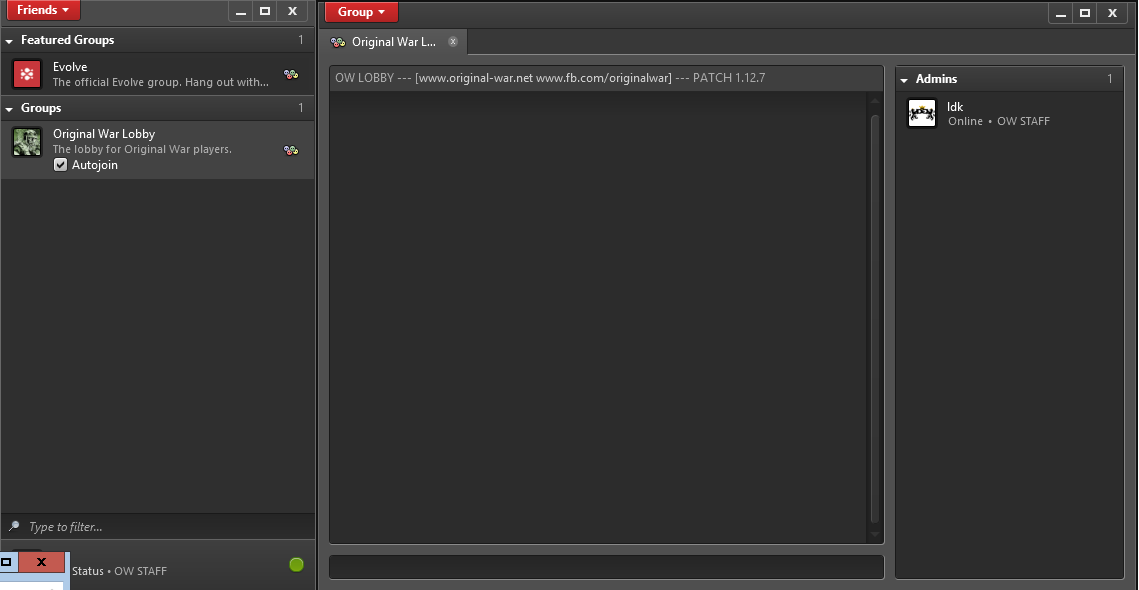Minimize the Group window

coord(1061,13)
